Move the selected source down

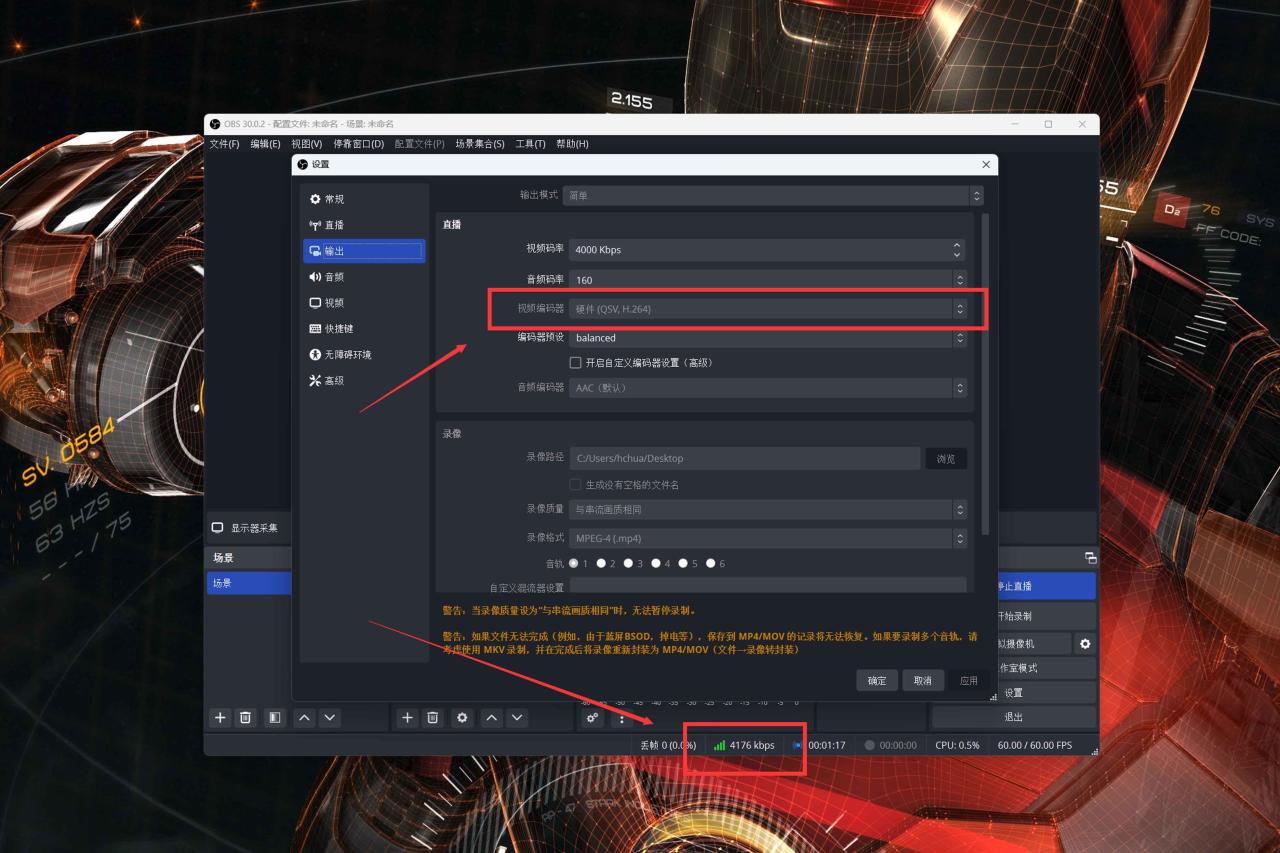[x=517, y=718]
